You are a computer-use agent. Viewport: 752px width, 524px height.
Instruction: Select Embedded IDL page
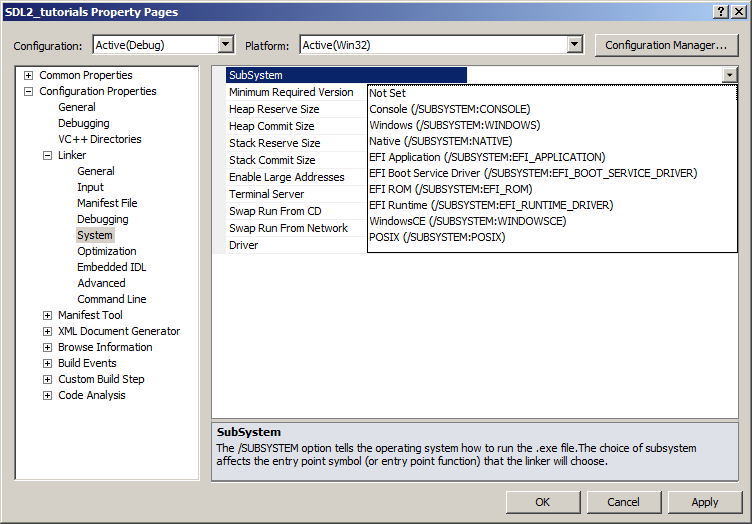[x=112, y=267]
